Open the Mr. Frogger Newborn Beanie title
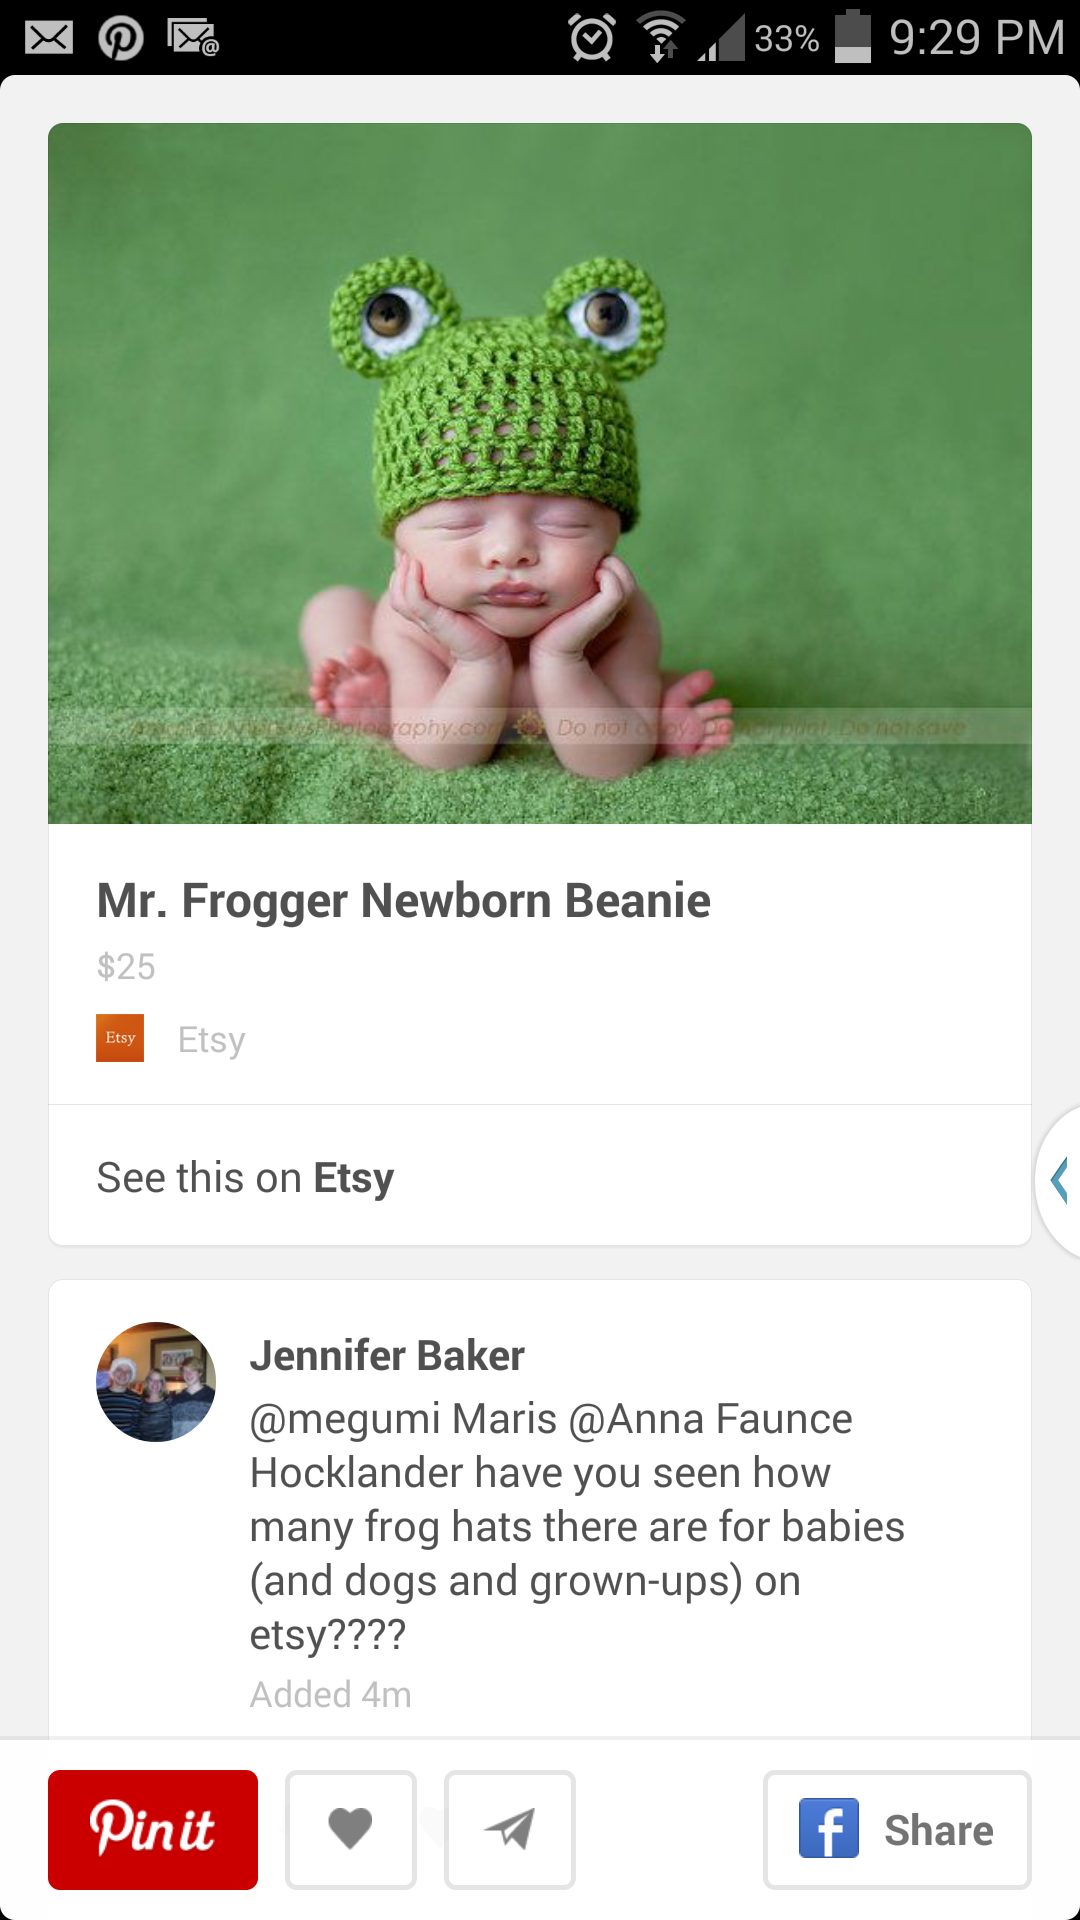1080x1920 pixels. (x=403, y=900)
